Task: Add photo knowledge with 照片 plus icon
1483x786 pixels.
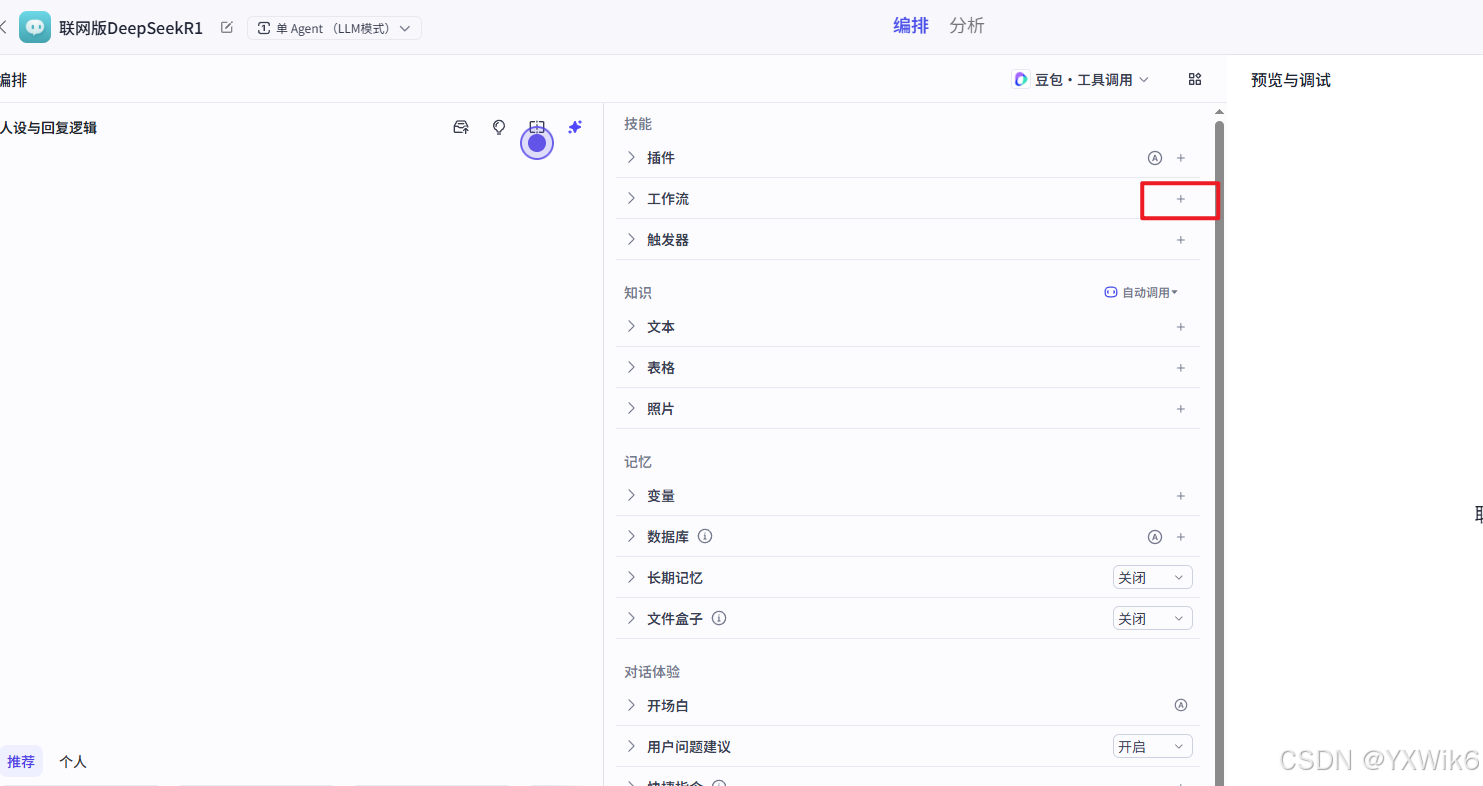Action: (x=1181, y=409)
